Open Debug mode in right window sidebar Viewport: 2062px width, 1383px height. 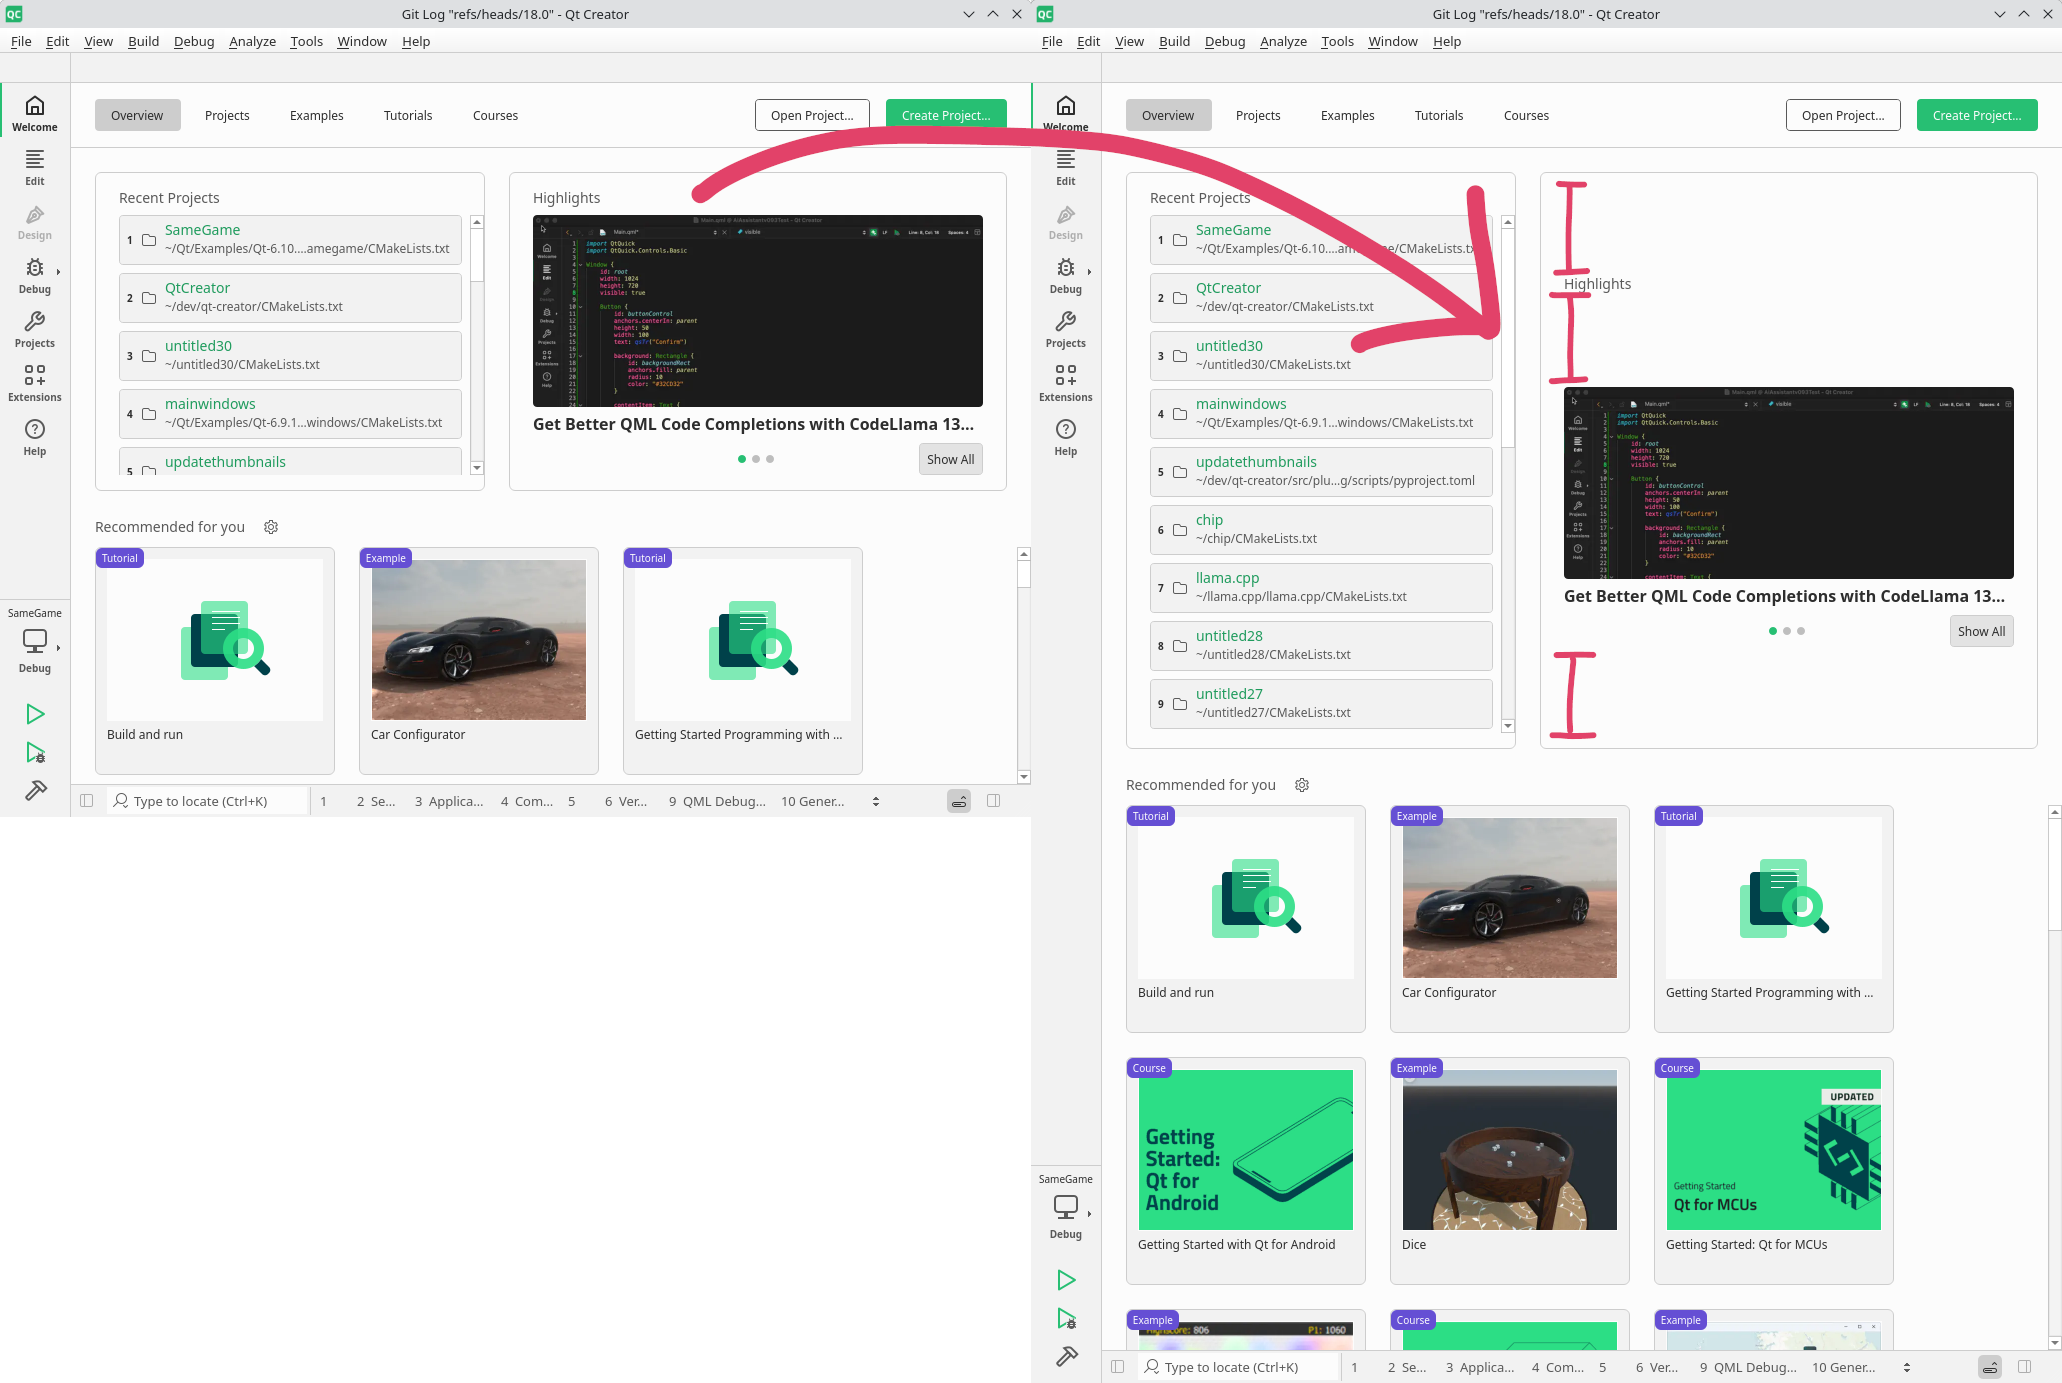pos(1066,275)
